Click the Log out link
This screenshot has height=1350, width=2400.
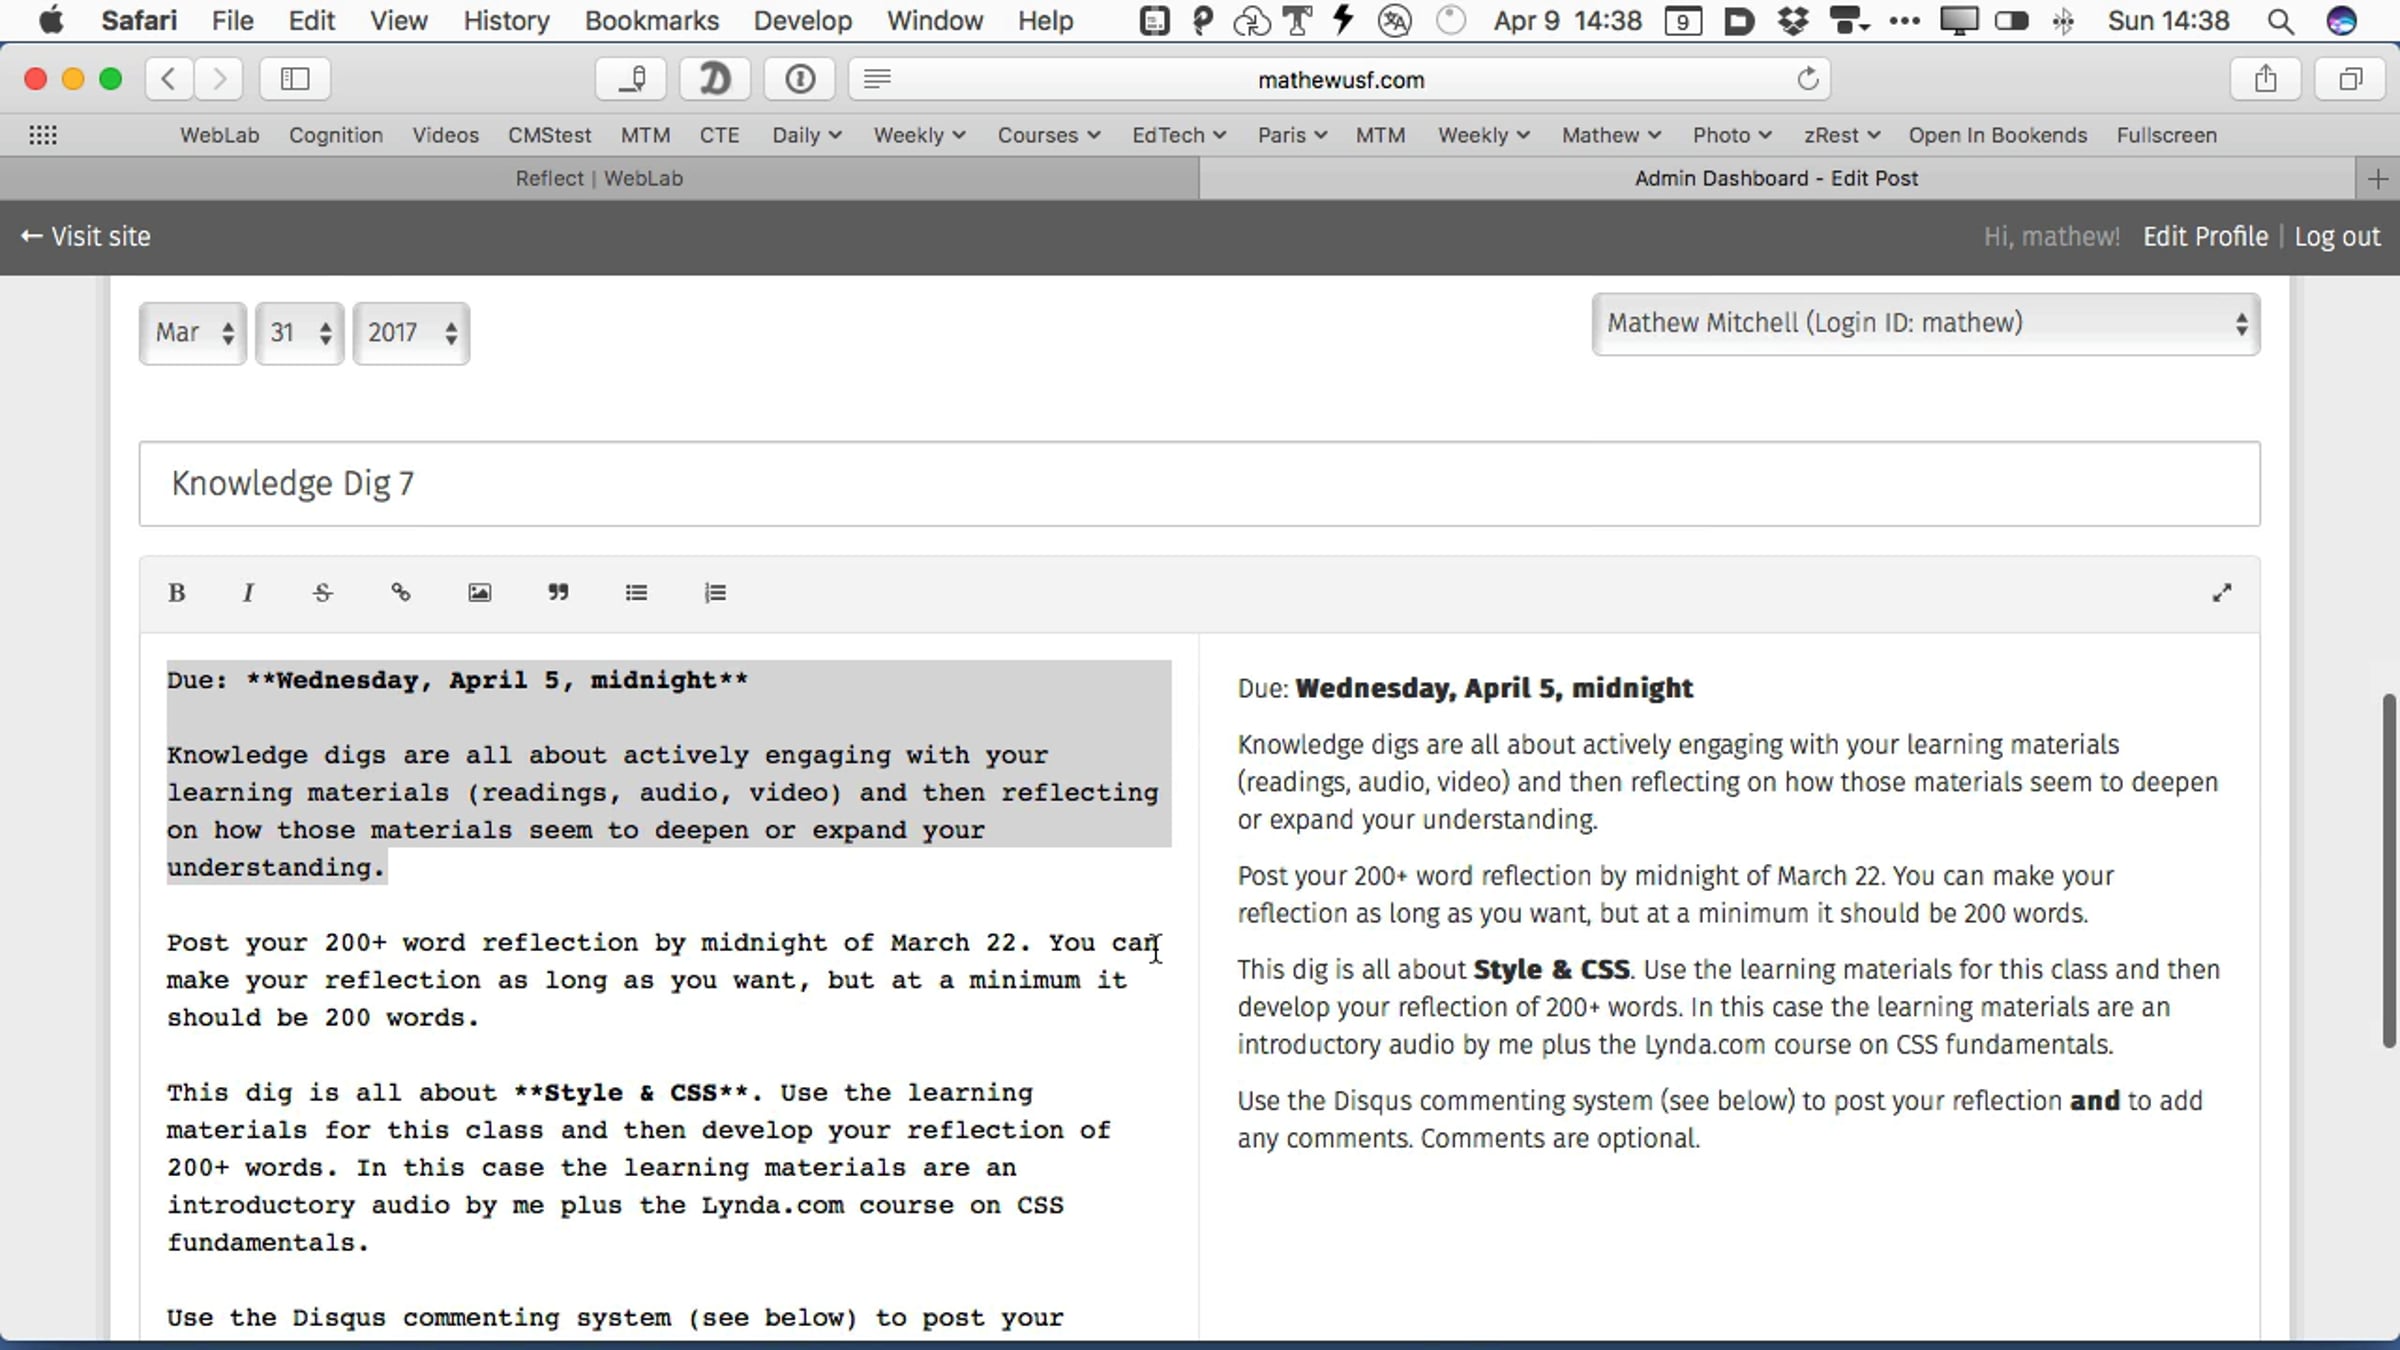pyautogui.click(x=2337, y=237)
